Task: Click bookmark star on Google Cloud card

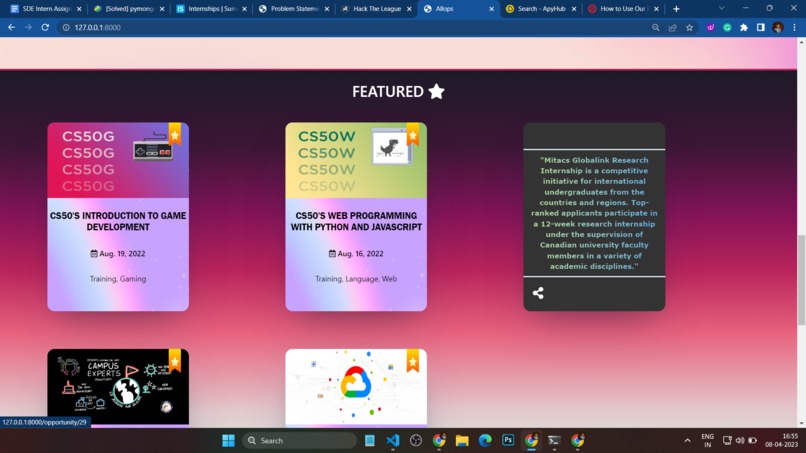Action: (x=413, y=361)
